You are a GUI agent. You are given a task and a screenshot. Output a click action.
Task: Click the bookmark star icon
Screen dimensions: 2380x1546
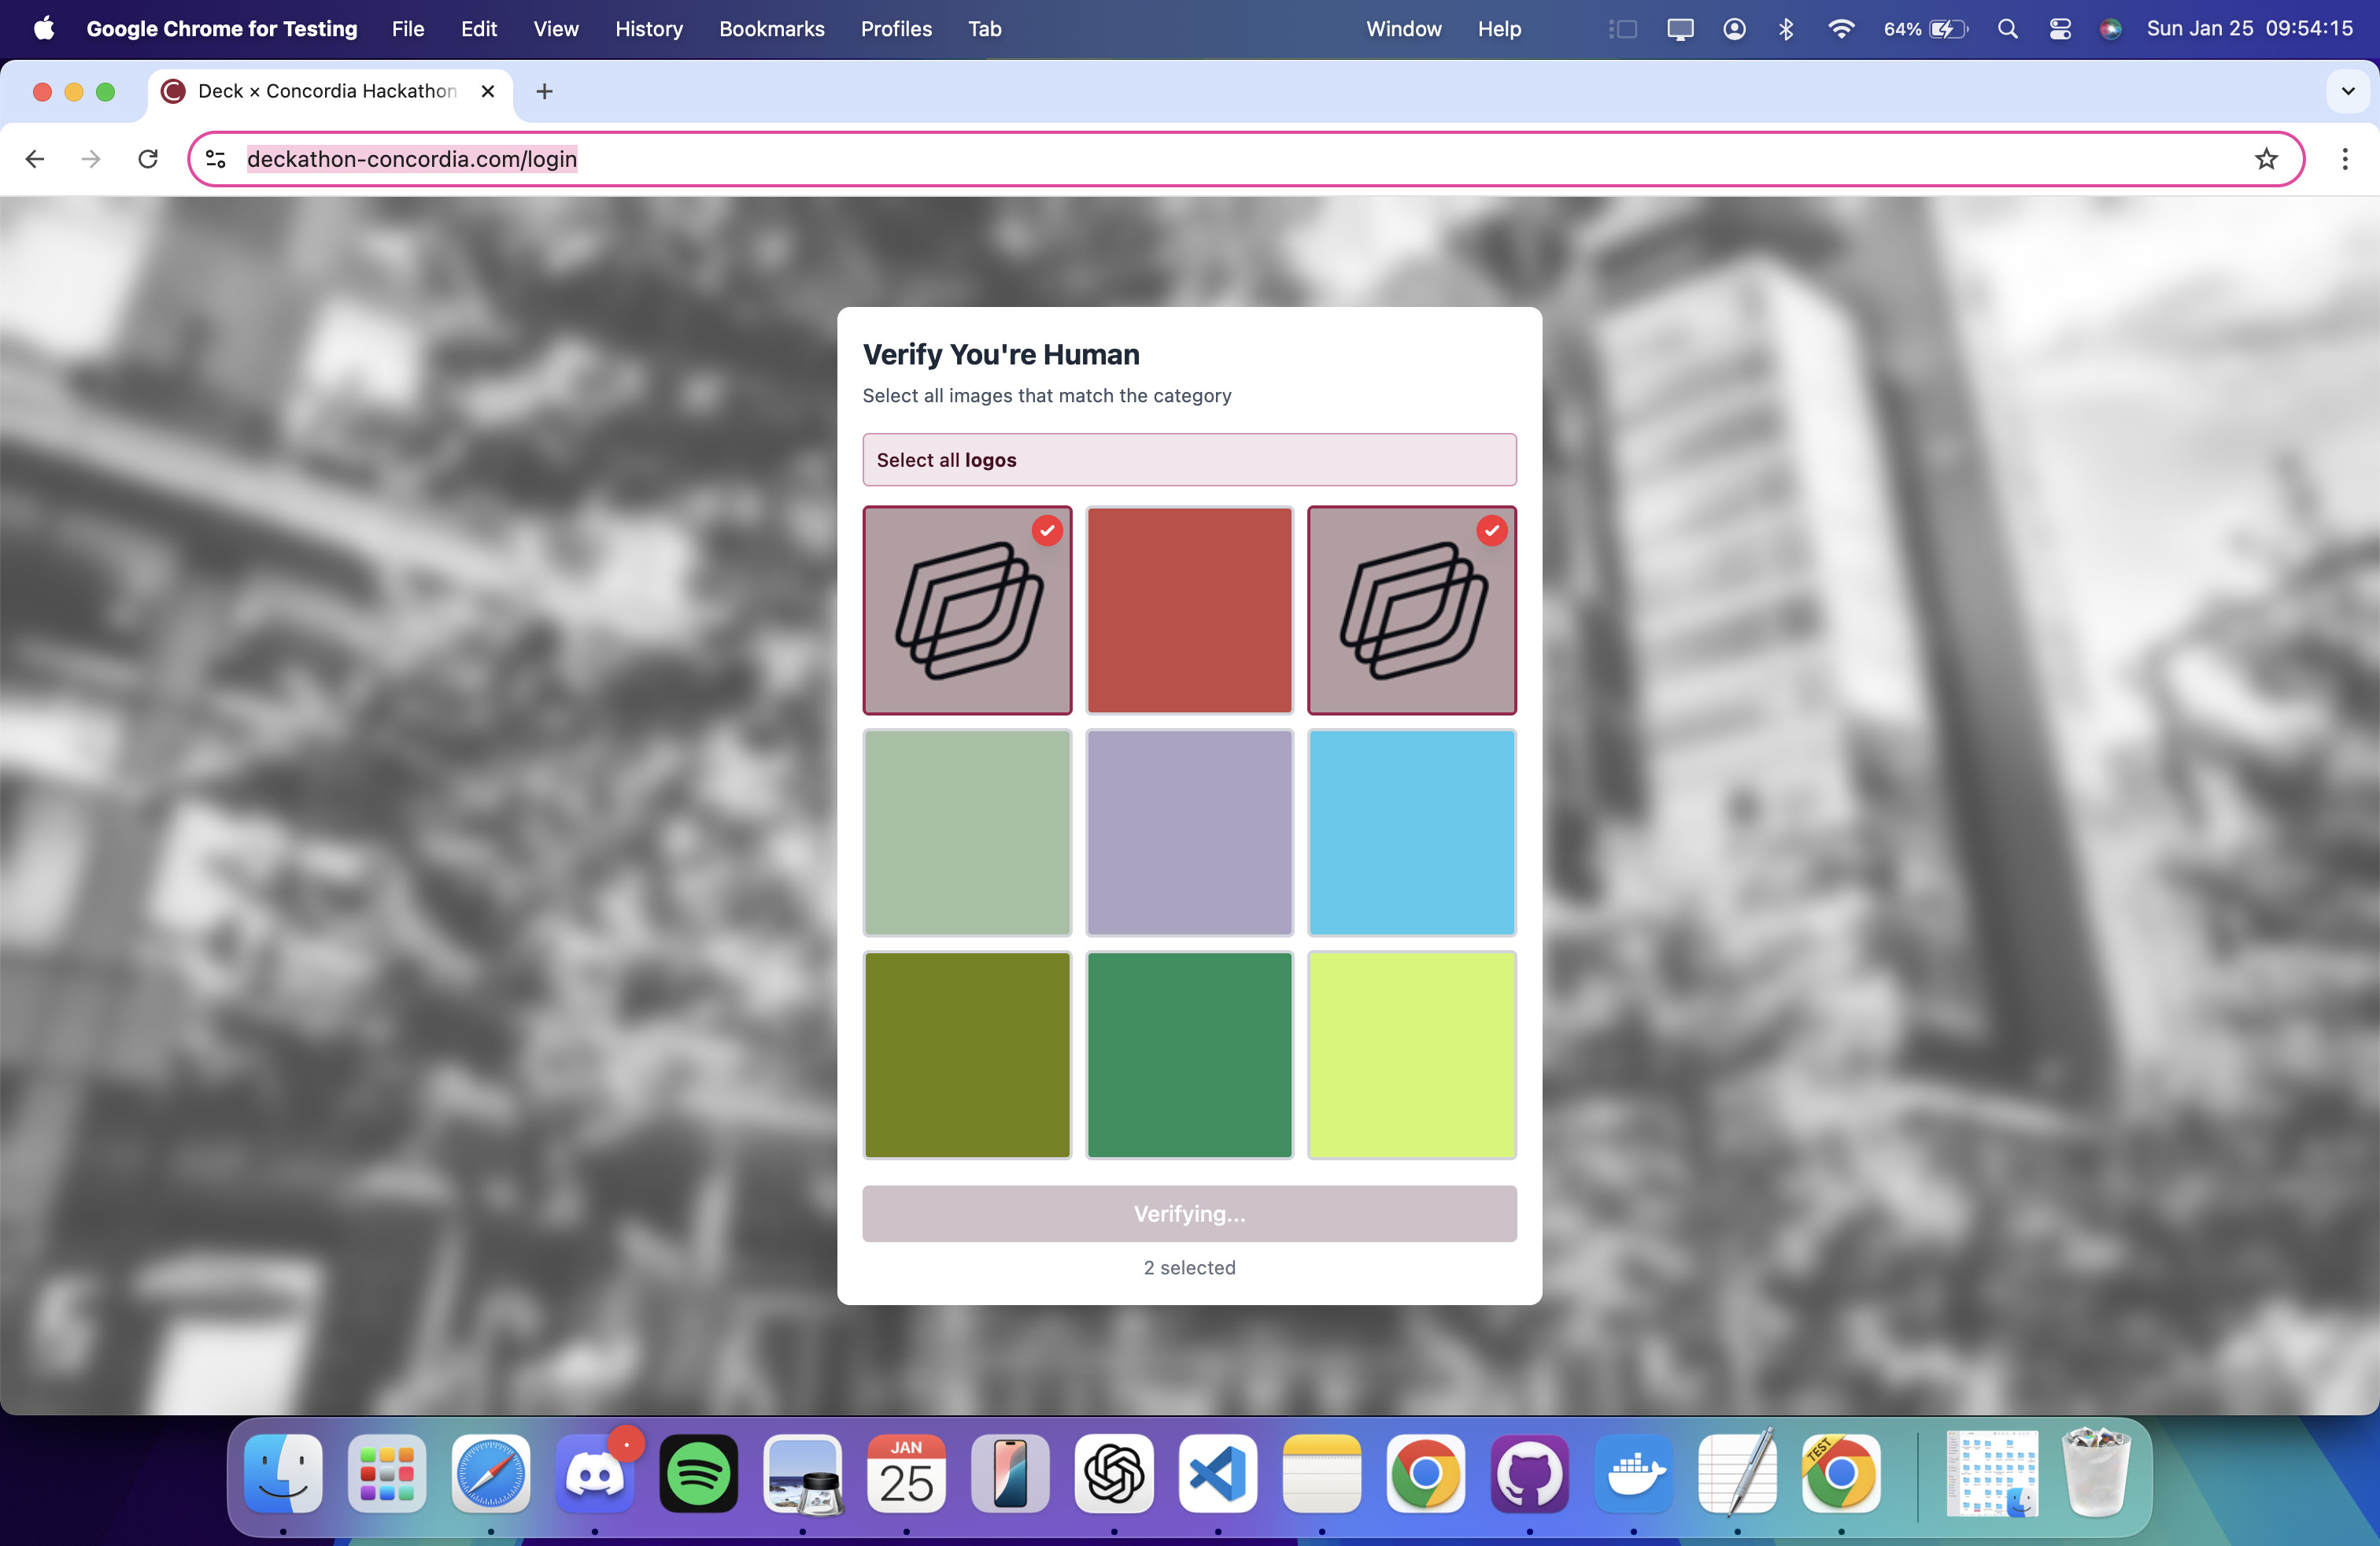coord(2266,159)
